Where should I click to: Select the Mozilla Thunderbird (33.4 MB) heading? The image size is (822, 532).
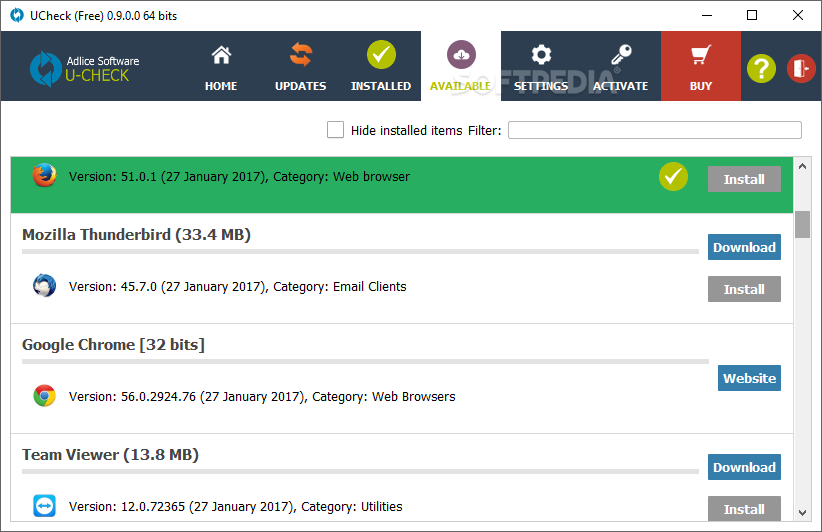coord(136,235)
